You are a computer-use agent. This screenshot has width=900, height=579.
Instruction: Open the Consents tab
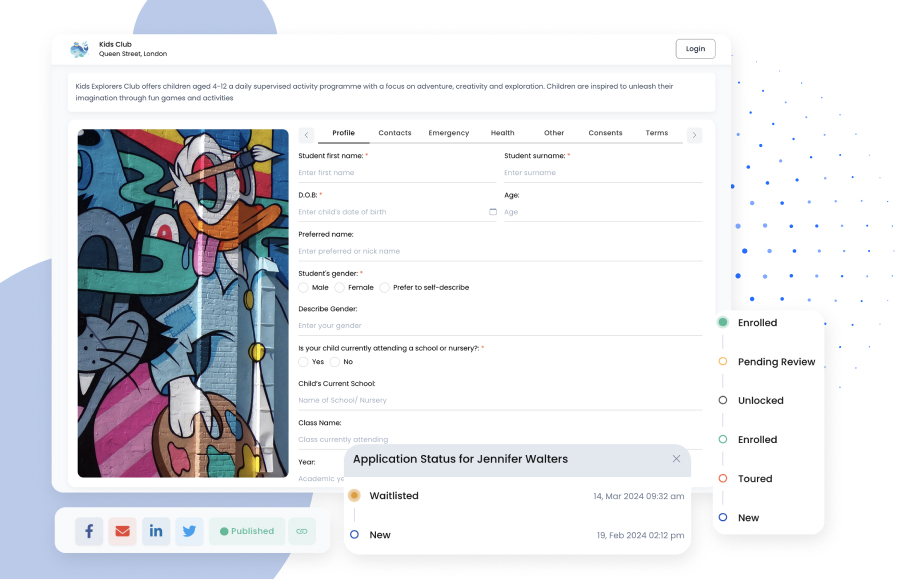(x=605, y=133)
